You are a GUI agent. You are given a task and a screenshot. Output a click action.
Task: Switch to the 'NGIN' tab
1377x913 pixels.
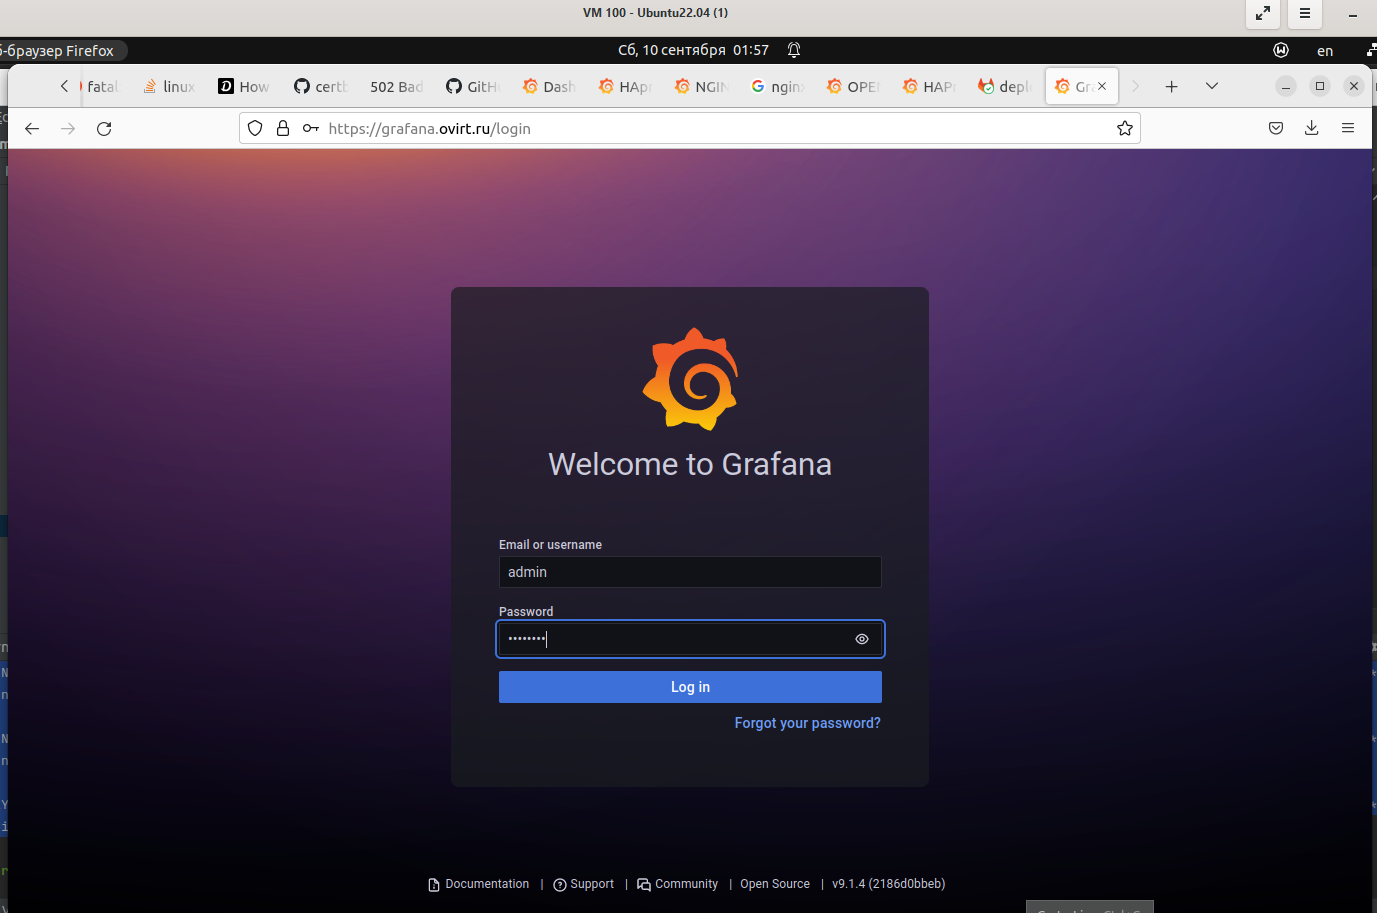700,87
